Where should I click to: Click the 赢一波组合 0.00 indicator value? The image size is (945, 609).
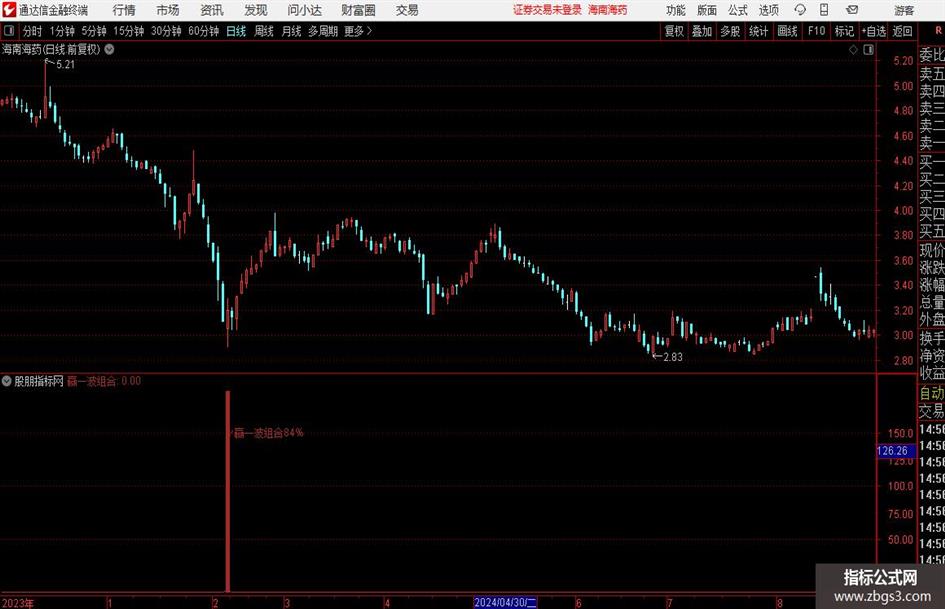[104, 381]
